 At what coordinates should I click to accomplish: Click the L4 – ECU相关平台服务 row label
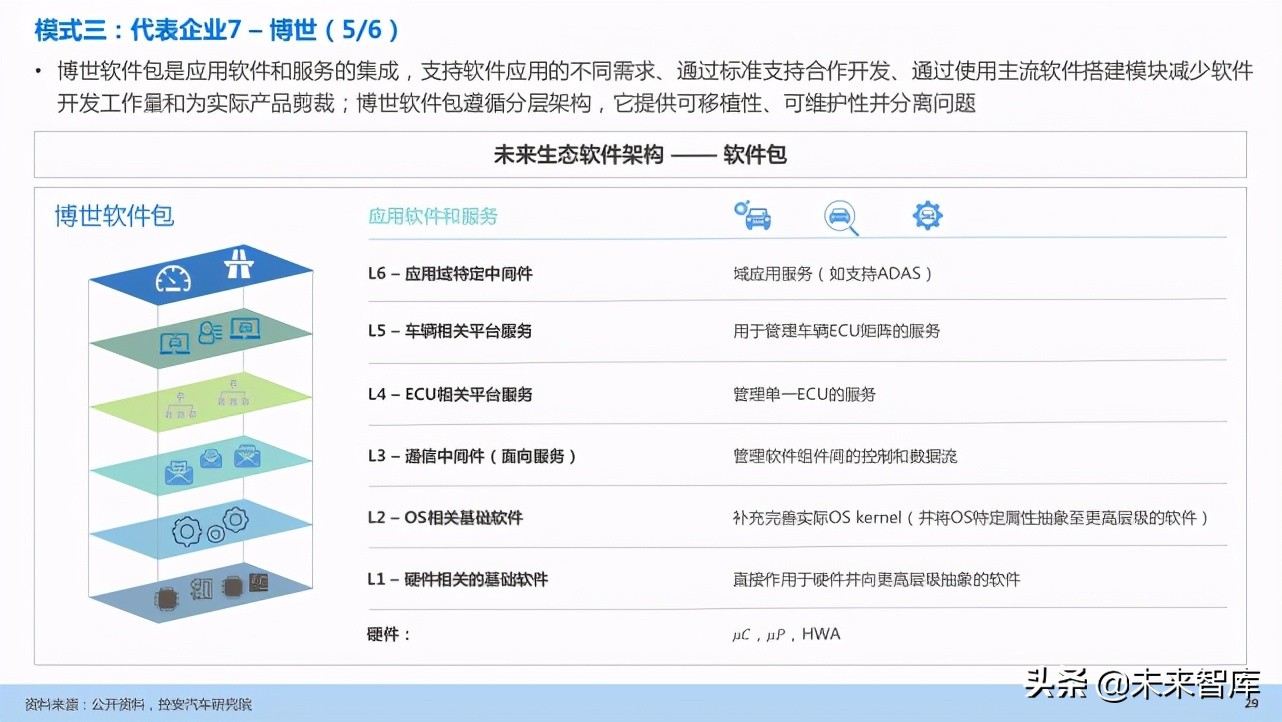click(450, 394)
